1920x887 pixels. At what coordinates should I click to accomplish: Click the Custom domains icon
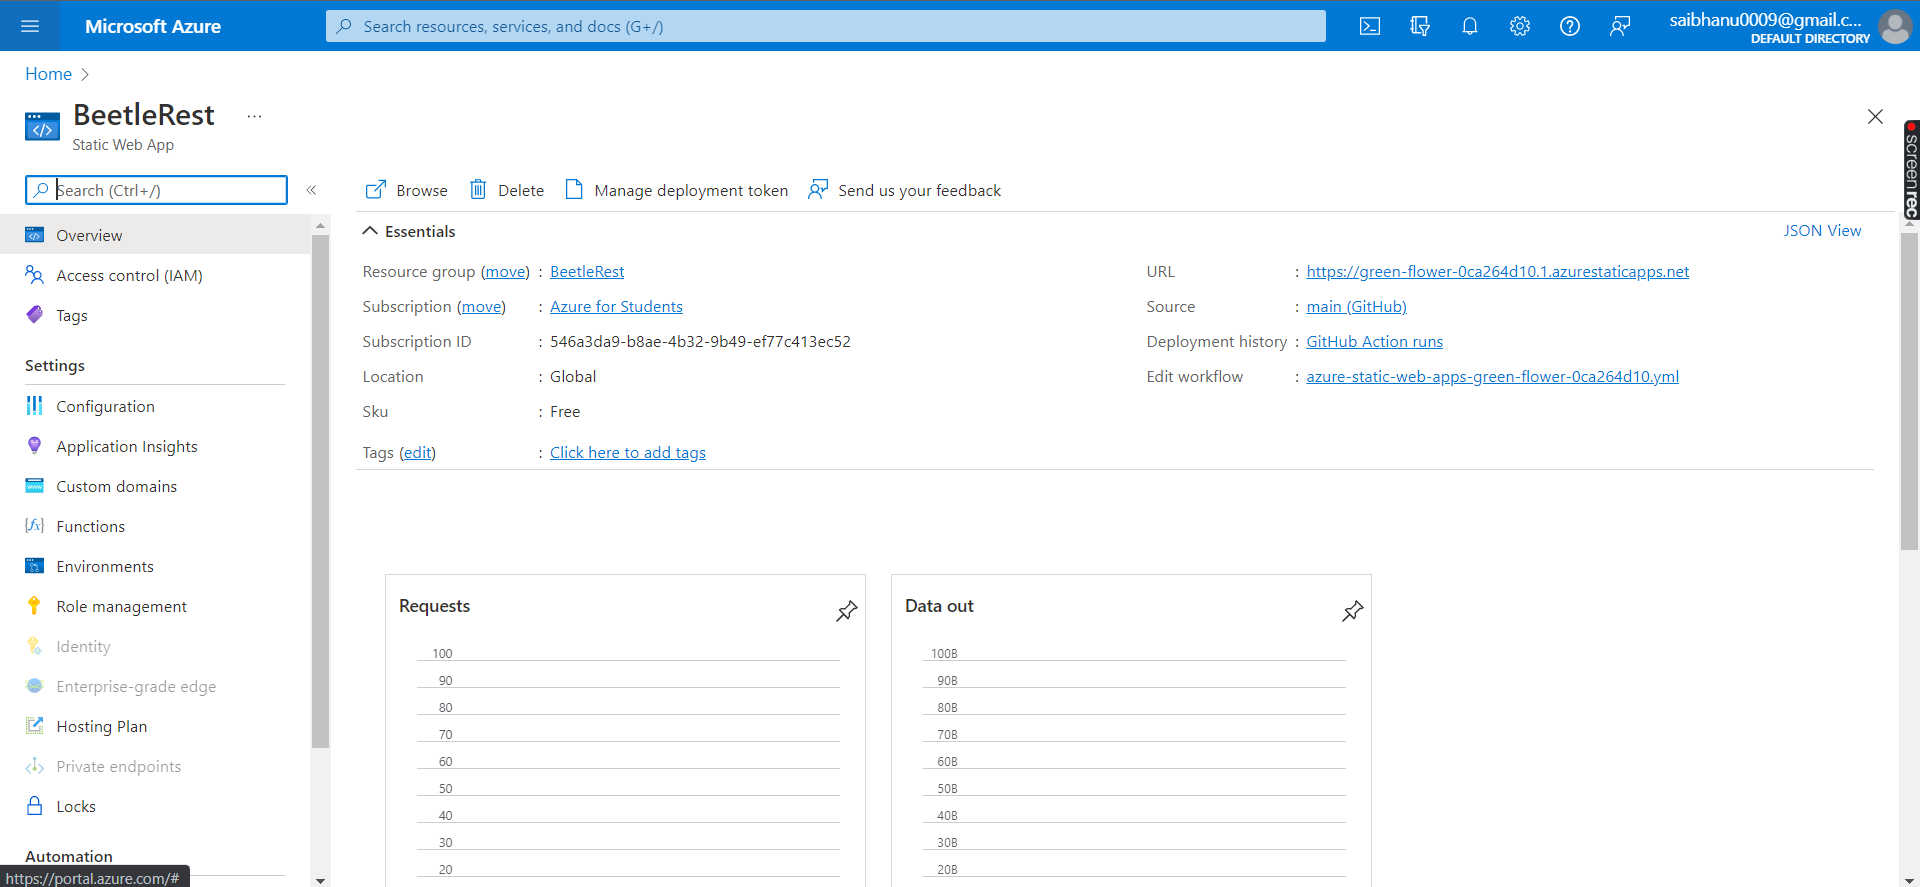coord(34,485)
